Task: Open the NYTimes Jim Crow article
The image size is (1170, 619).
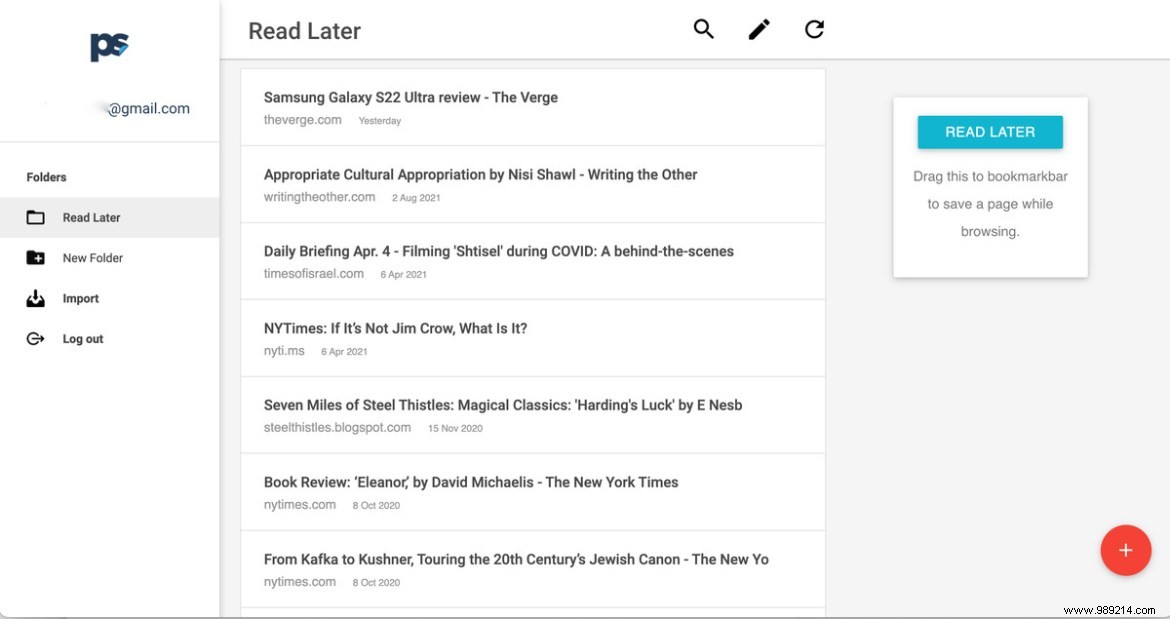Action: [396, 328]
